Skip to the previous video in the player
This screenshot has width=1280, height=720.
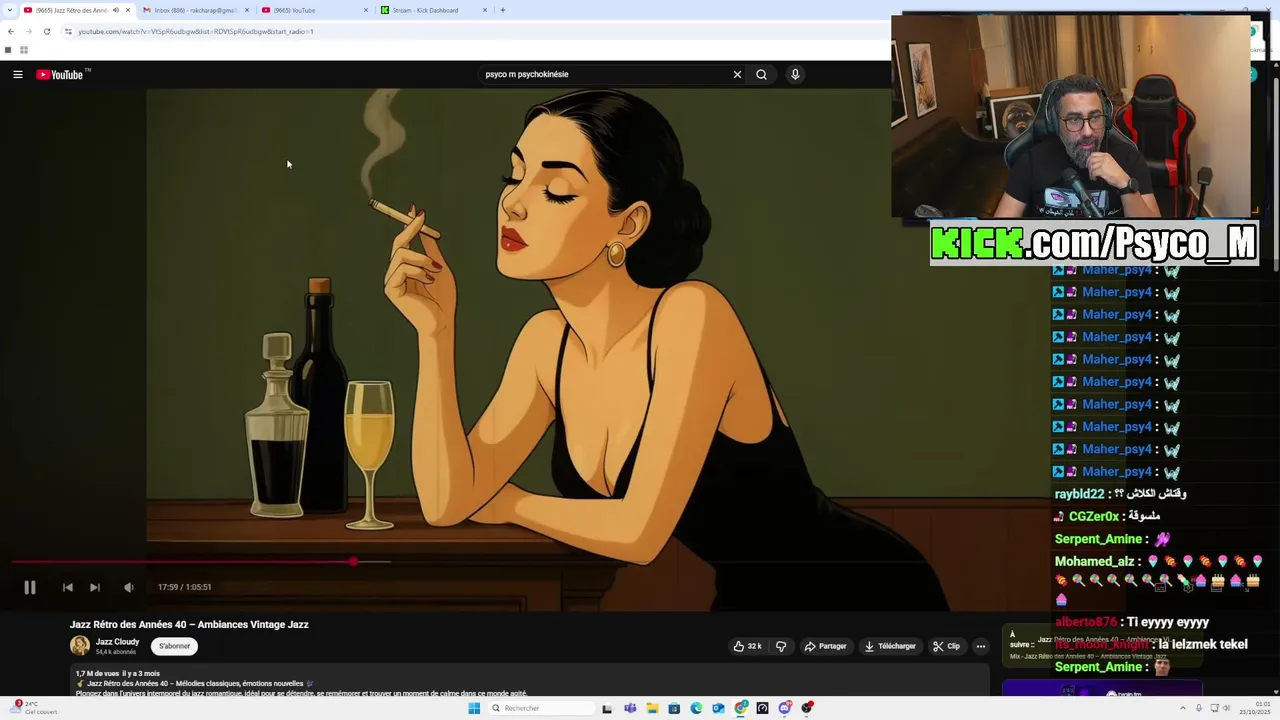[x=67, y=587]
